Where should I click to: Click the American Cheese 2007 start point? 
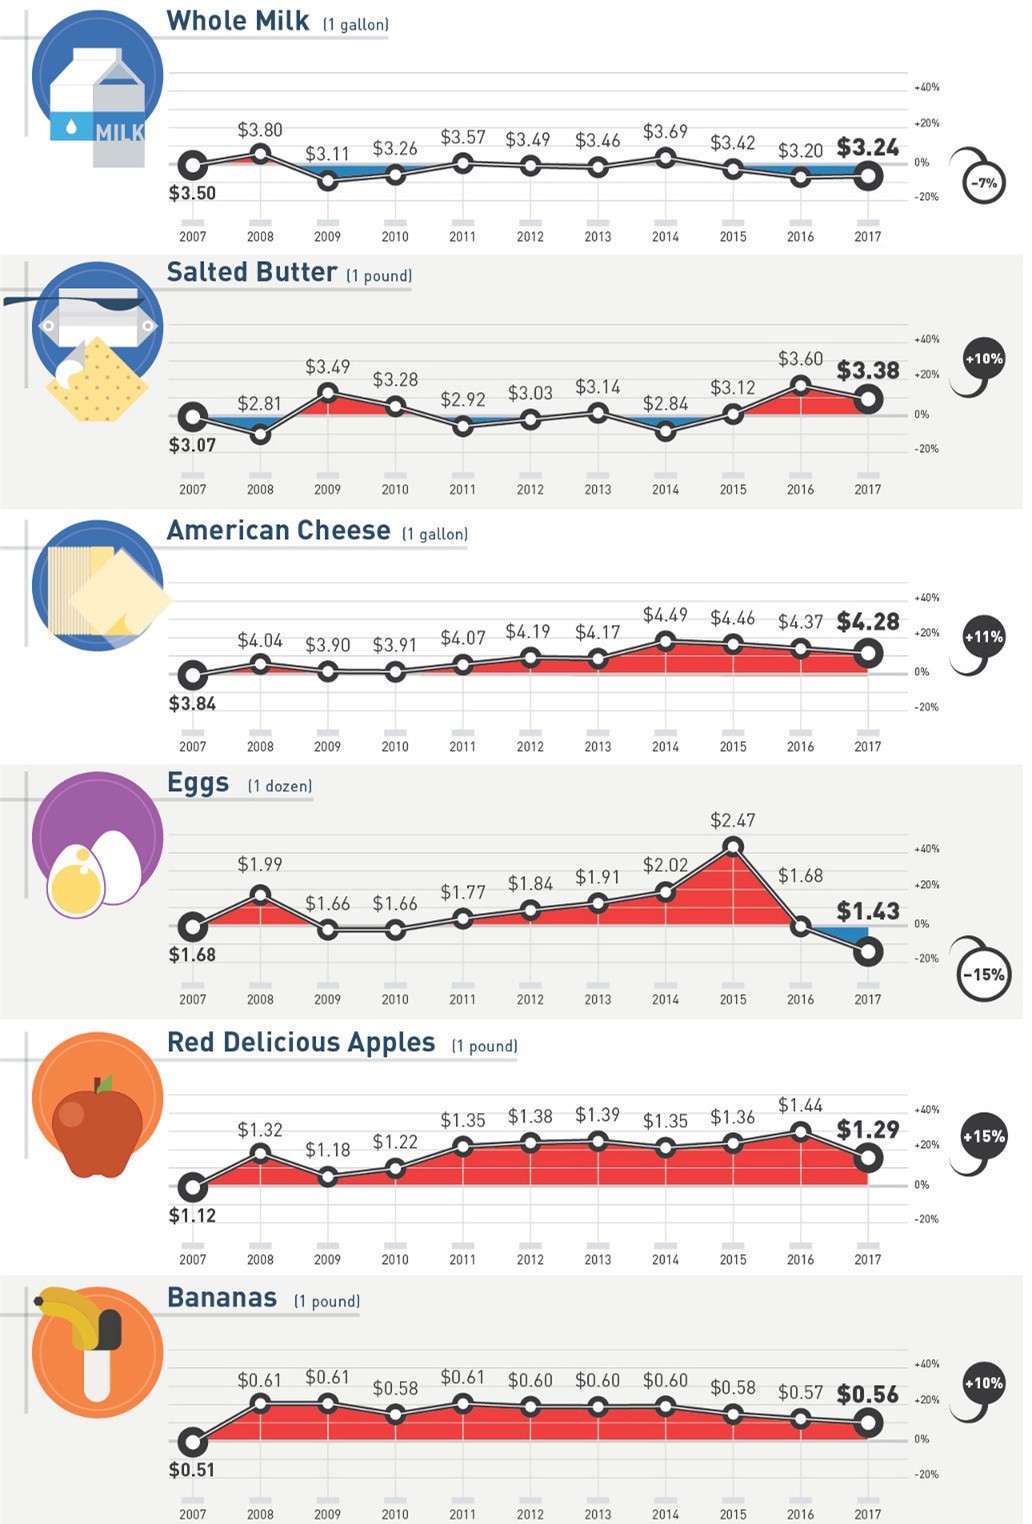tap(192, 674)
